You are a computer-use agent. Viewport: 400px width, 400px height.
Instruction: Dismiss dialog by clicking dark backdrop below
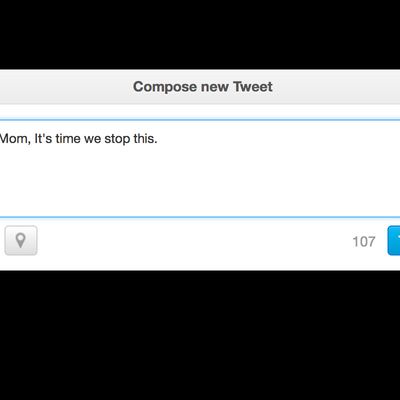(200, 335)
